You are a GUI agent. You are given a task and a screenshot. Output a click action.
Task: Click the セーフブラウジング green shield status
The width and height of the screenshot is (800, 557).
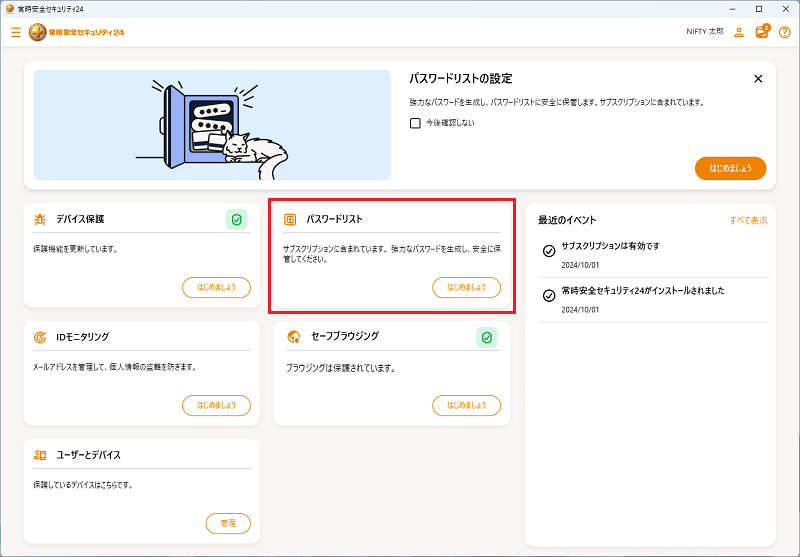click(x=487, y=337)
